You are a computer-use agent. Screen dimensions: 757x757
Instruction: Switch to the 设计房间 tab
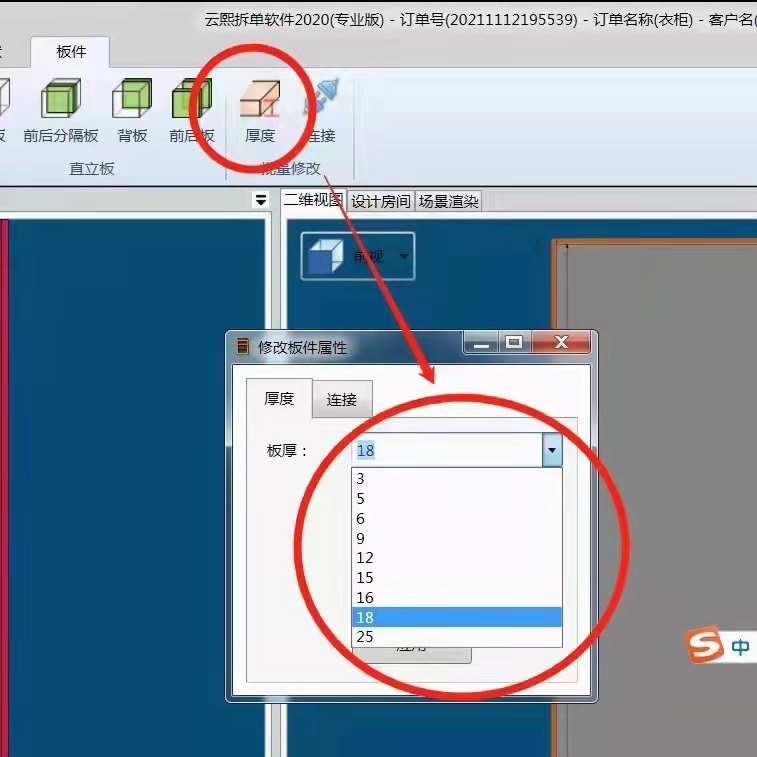pos(381,201)
